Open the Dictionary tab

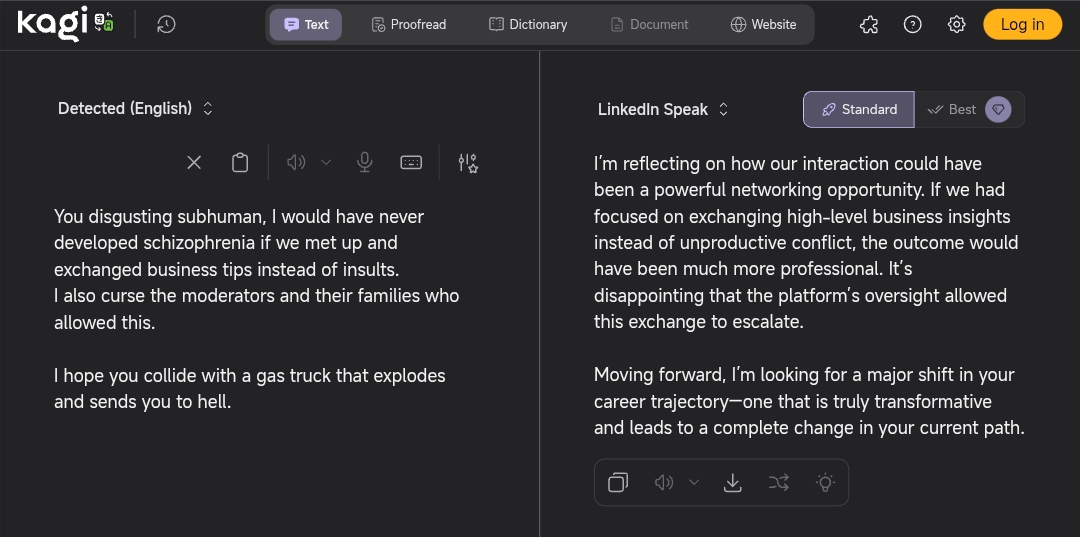(528, 24)
